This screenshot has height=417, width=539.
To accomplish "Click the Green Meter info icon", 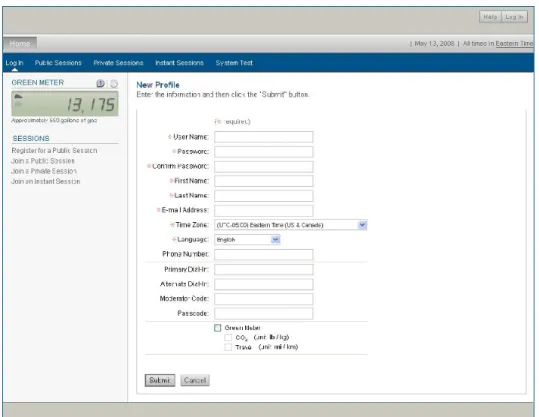I will point(100,83).
